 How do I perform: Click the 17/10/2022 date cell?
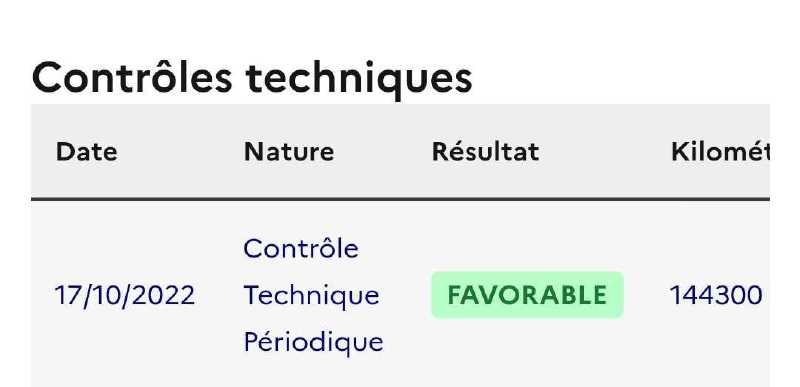coord(125,295)
